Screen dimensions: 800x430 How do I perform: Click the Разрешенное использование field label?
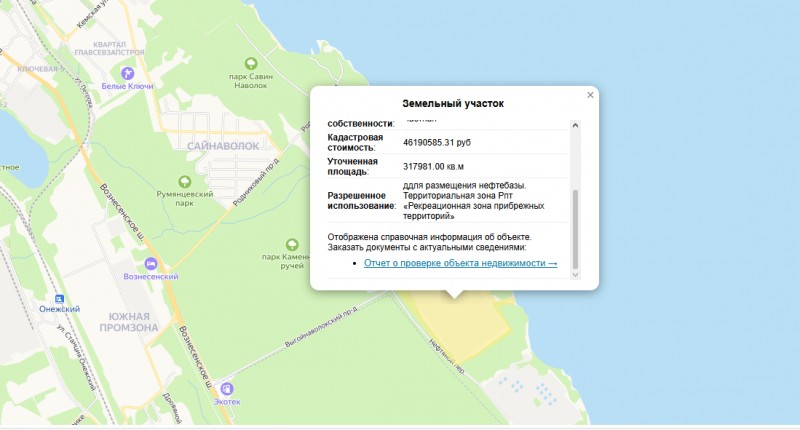tap(357, 199)
